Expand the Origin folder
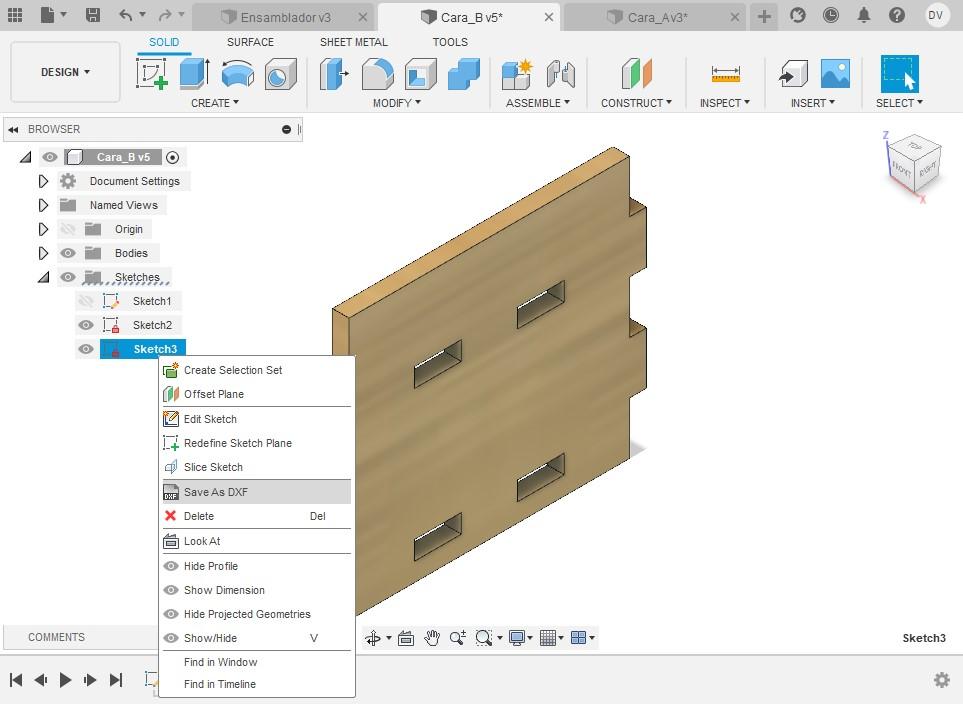963x704 pixels. [43, 229]
